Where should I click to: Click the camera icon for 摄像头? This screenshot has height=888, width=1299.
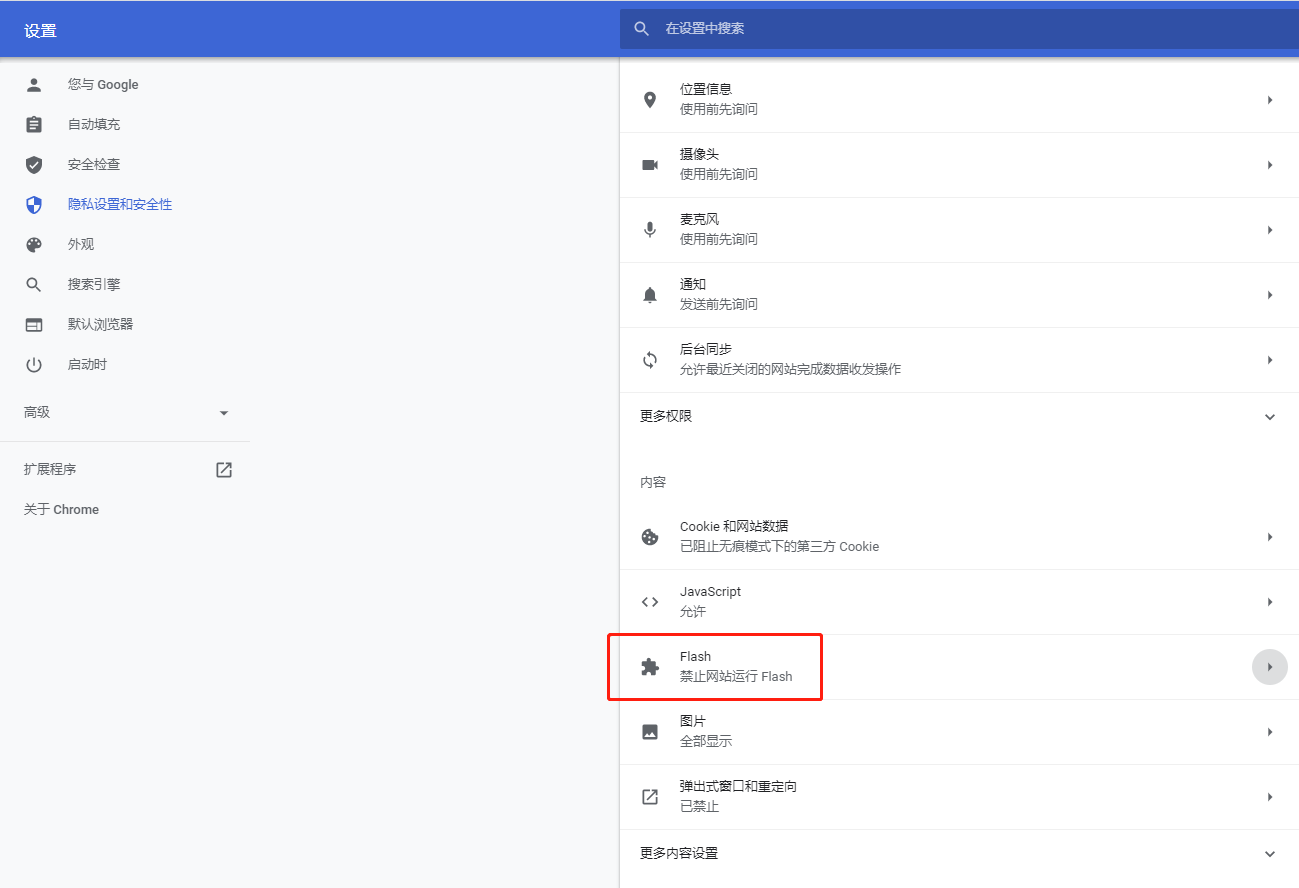(650, 165)
